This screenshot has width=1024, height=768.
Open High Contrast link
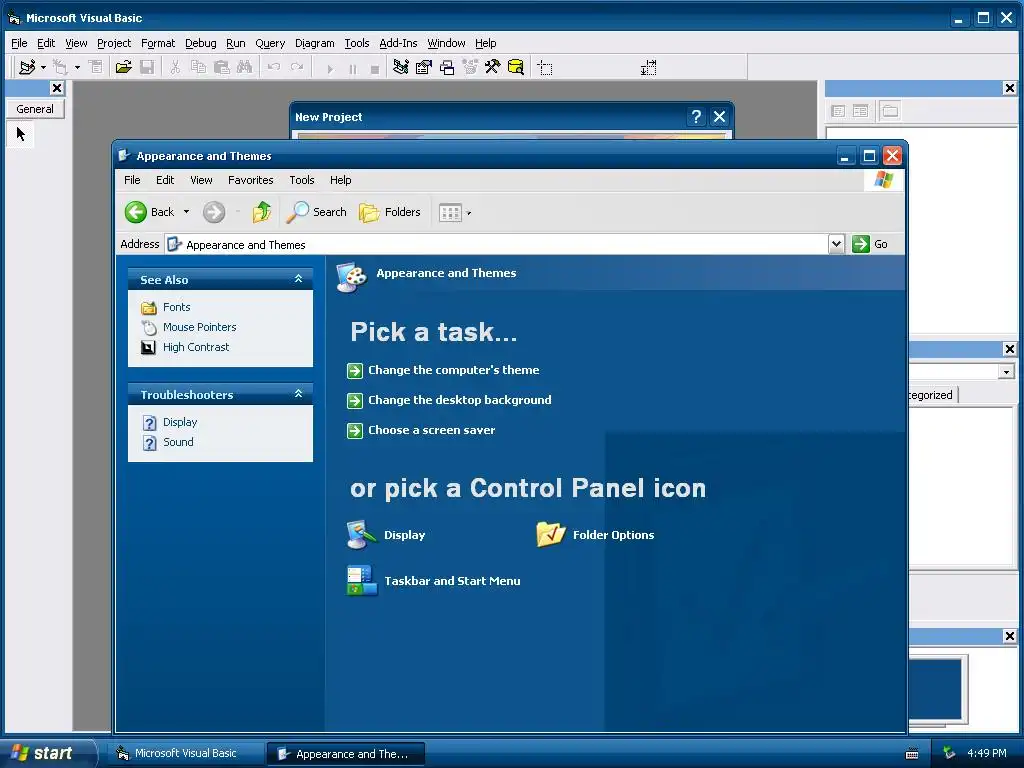tap(196, 347)
